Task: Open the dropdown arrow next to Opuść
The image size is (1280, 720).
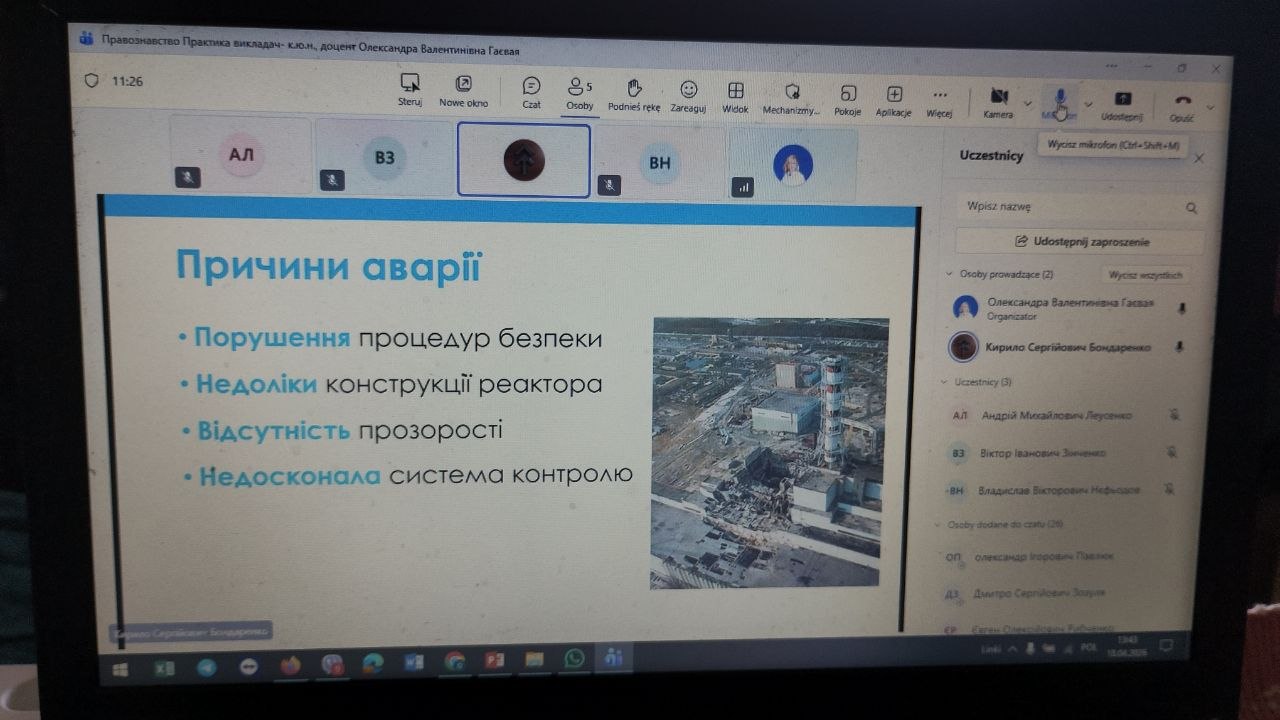Action: tap(1210, 106)
